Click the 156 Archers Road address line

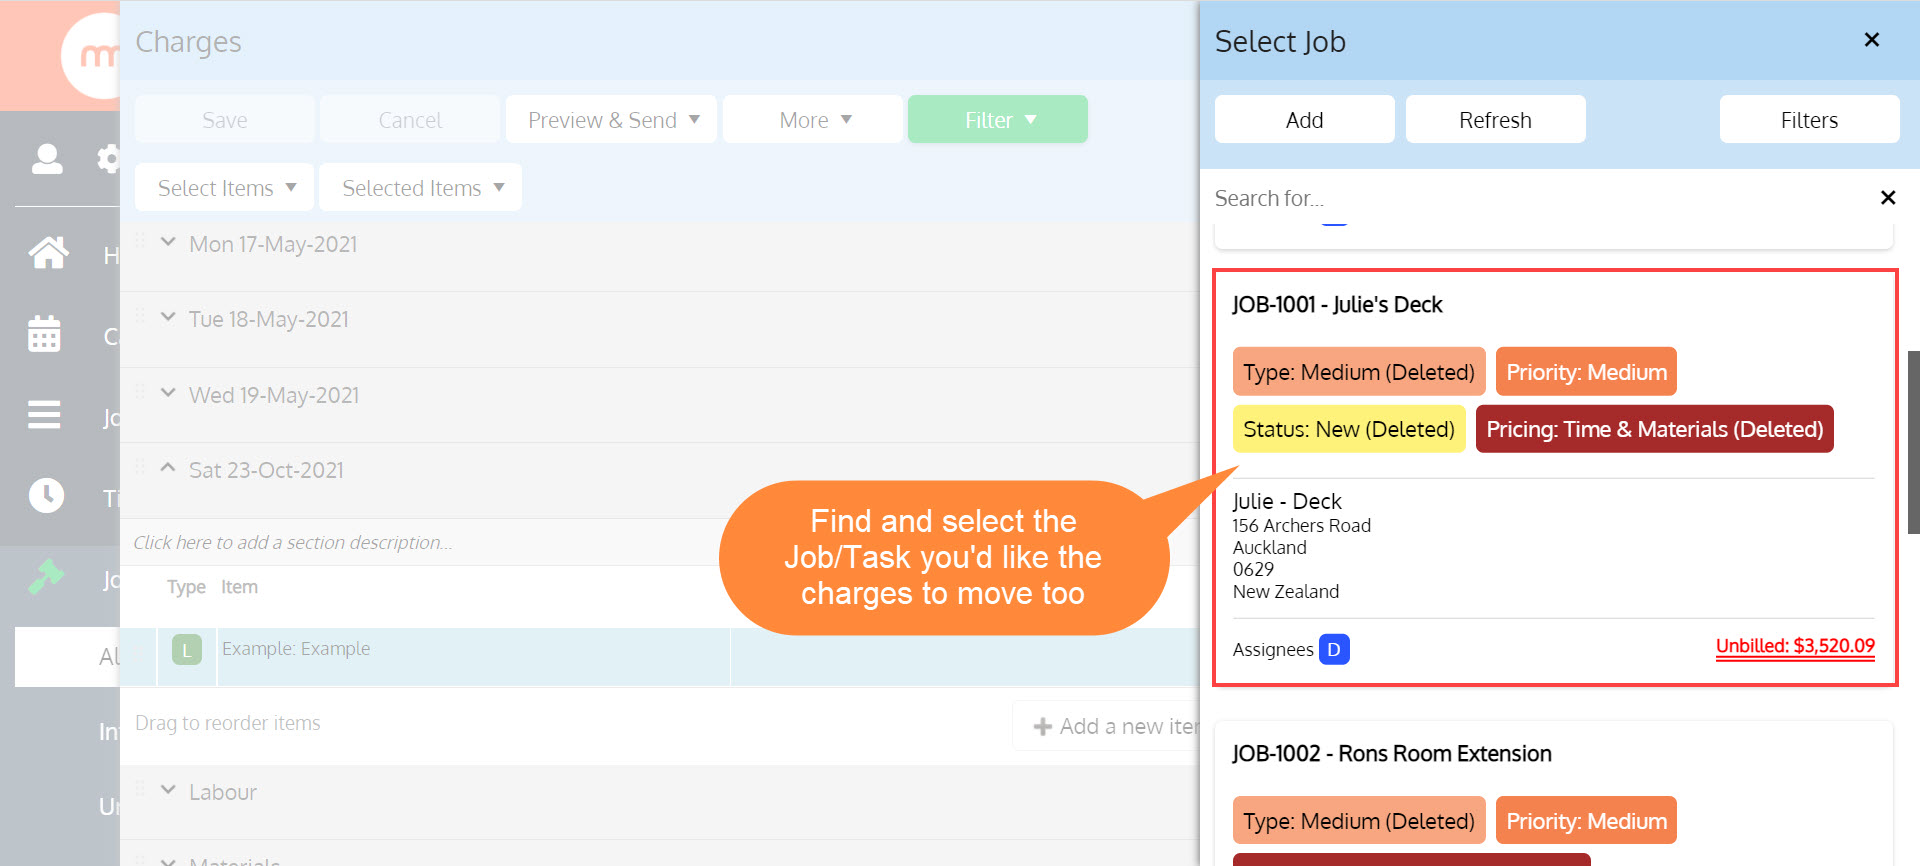(x=1302, y=526)
